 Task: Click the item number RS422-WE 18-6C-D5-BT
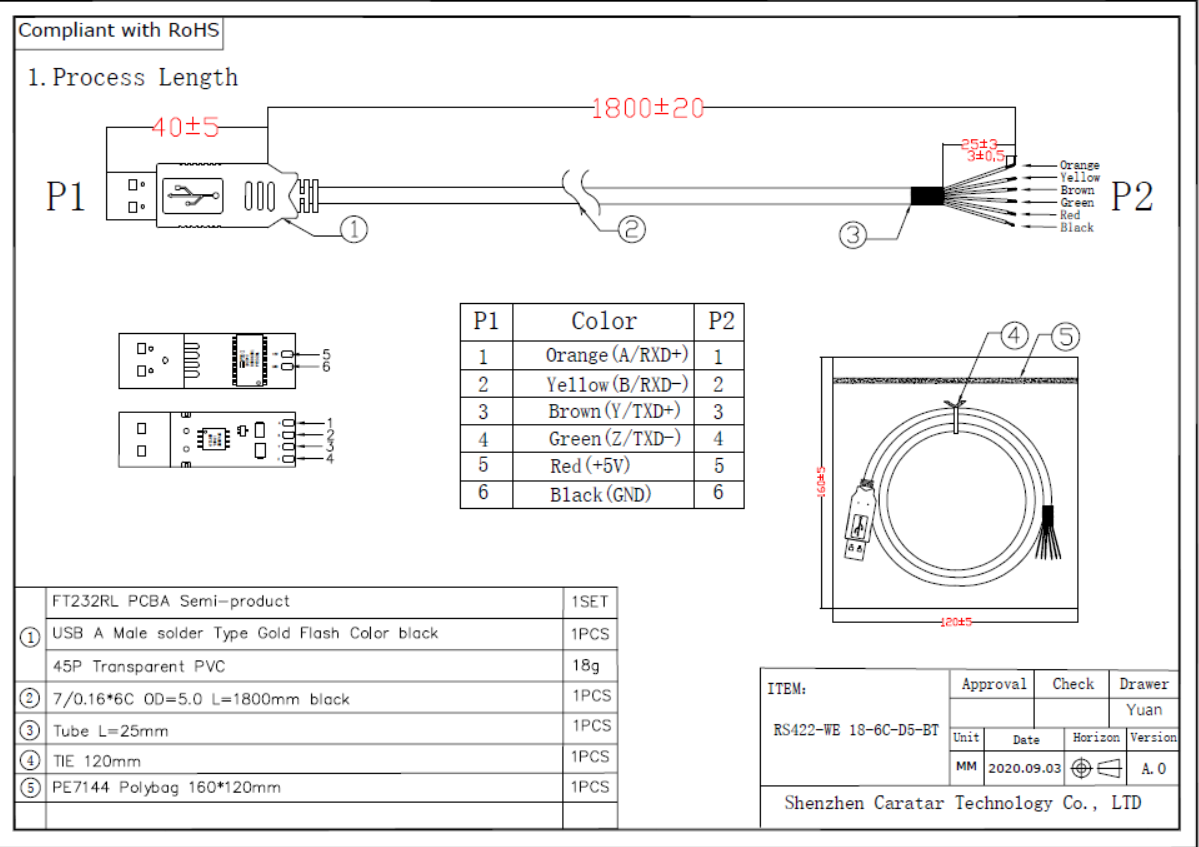tap(856, 730)
